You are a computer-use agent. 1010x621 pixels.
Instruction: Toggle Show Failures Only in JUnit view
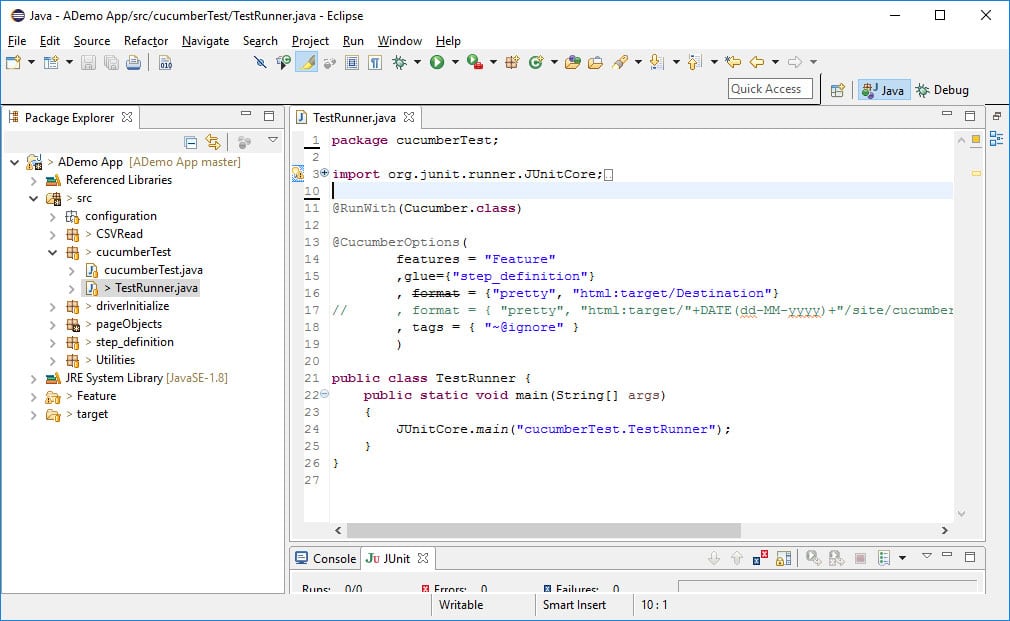[760, 558]
